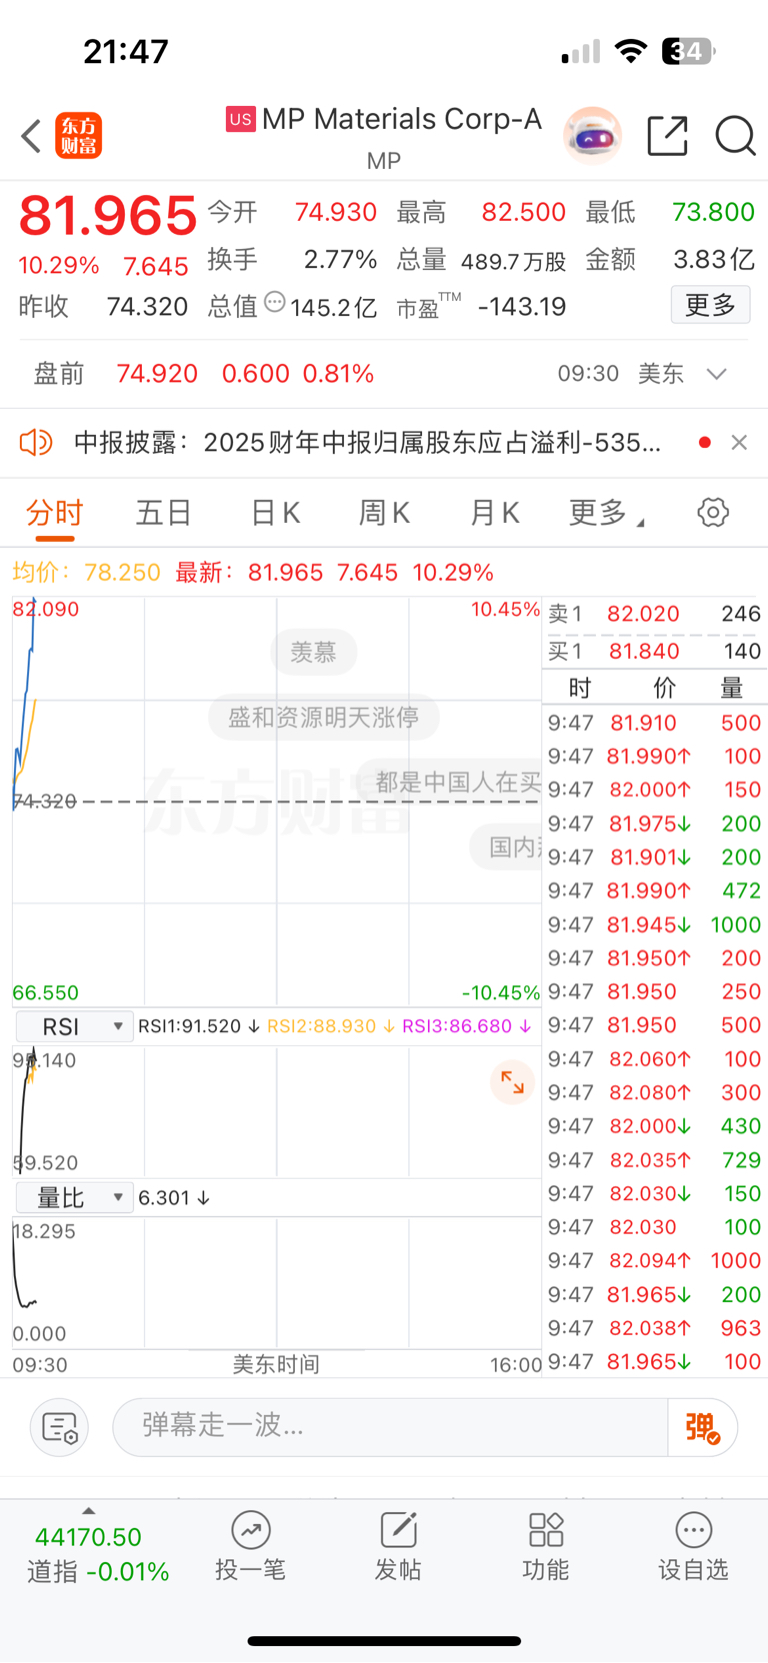Image resolution: width=768 pixels, height=1663 pixels.
Task: Expand the chart to fullscreen
Action: click(x=512, y=1082)
